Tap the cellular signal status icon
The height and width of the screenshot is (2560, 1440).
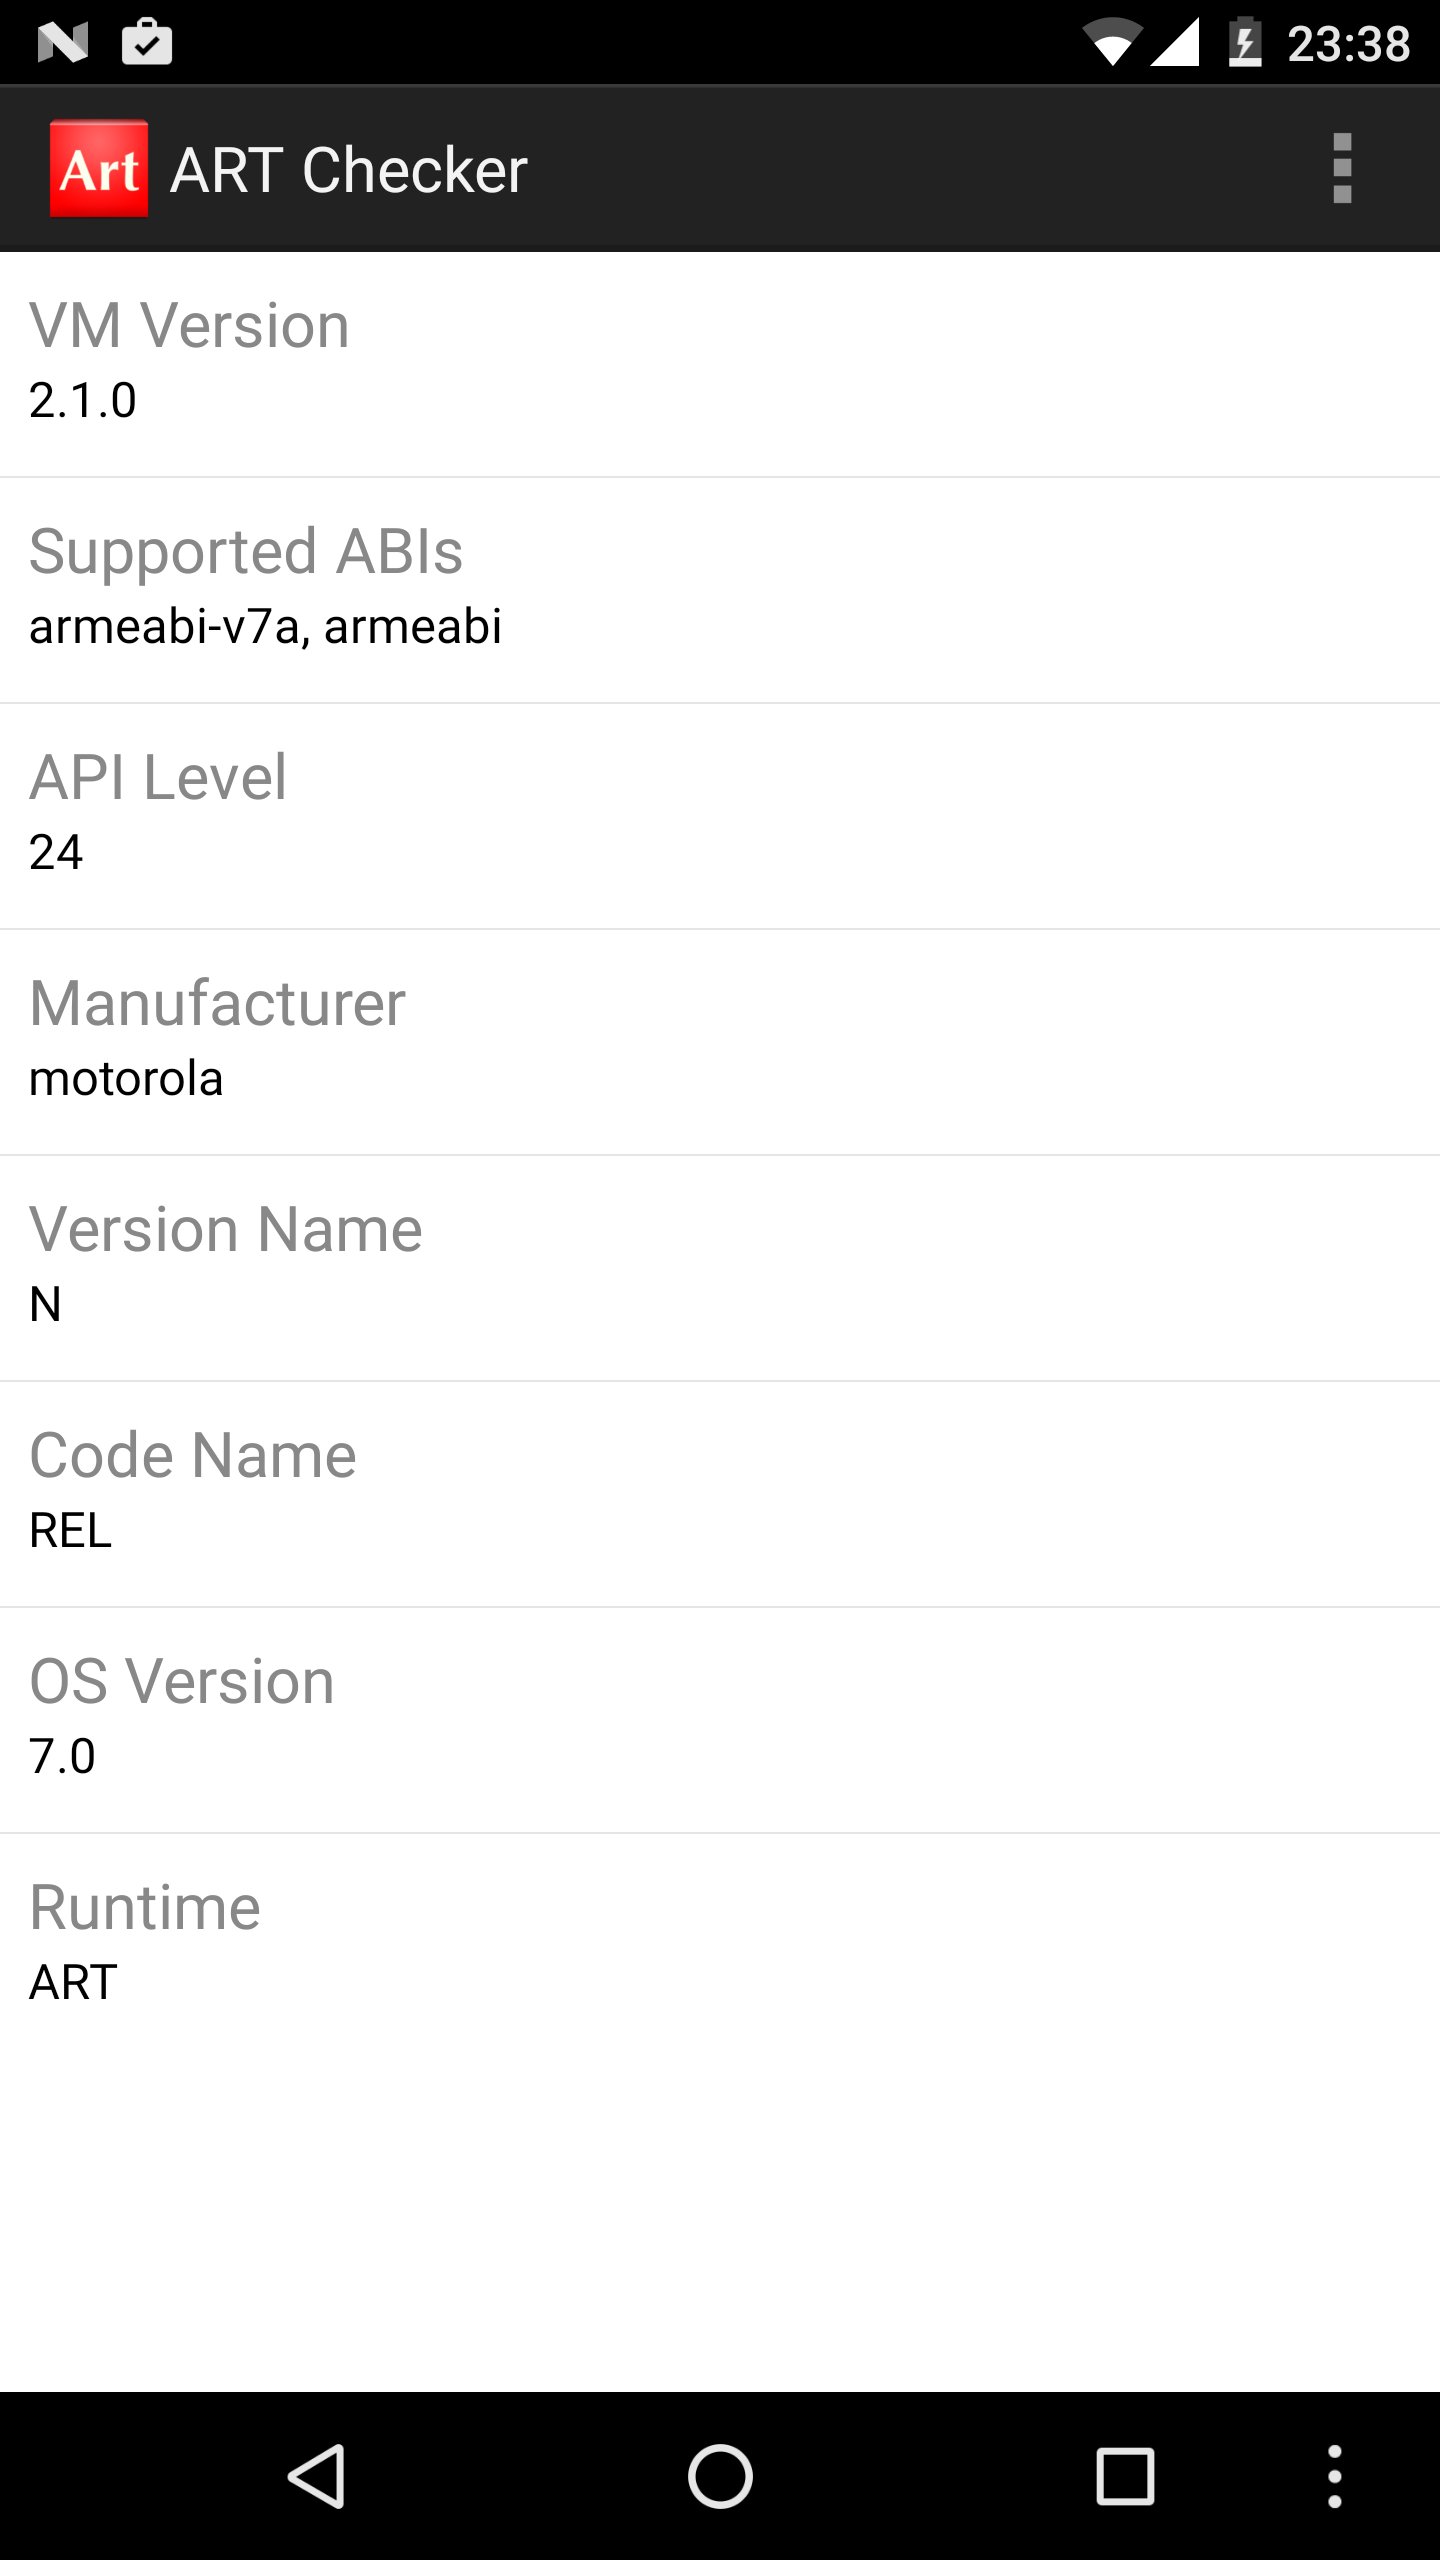click(1175, 43)
